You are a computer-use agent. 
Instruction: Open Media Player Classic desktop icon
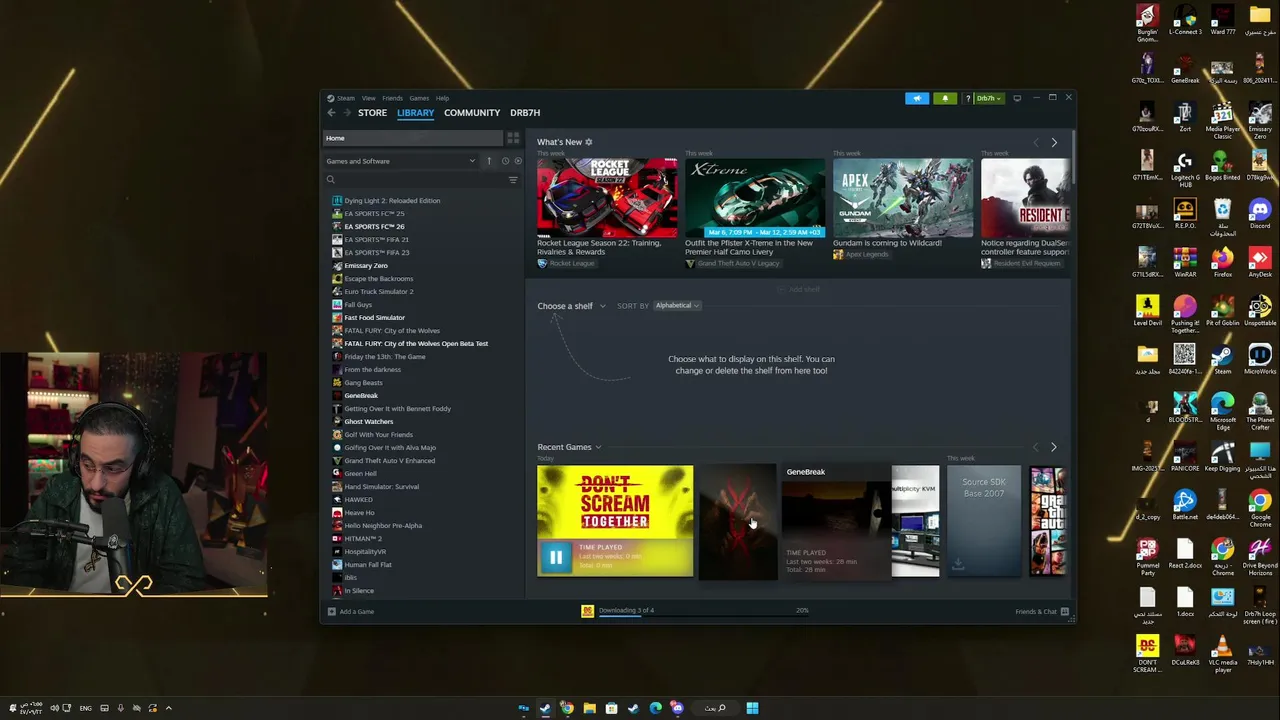click(1223, 120)
